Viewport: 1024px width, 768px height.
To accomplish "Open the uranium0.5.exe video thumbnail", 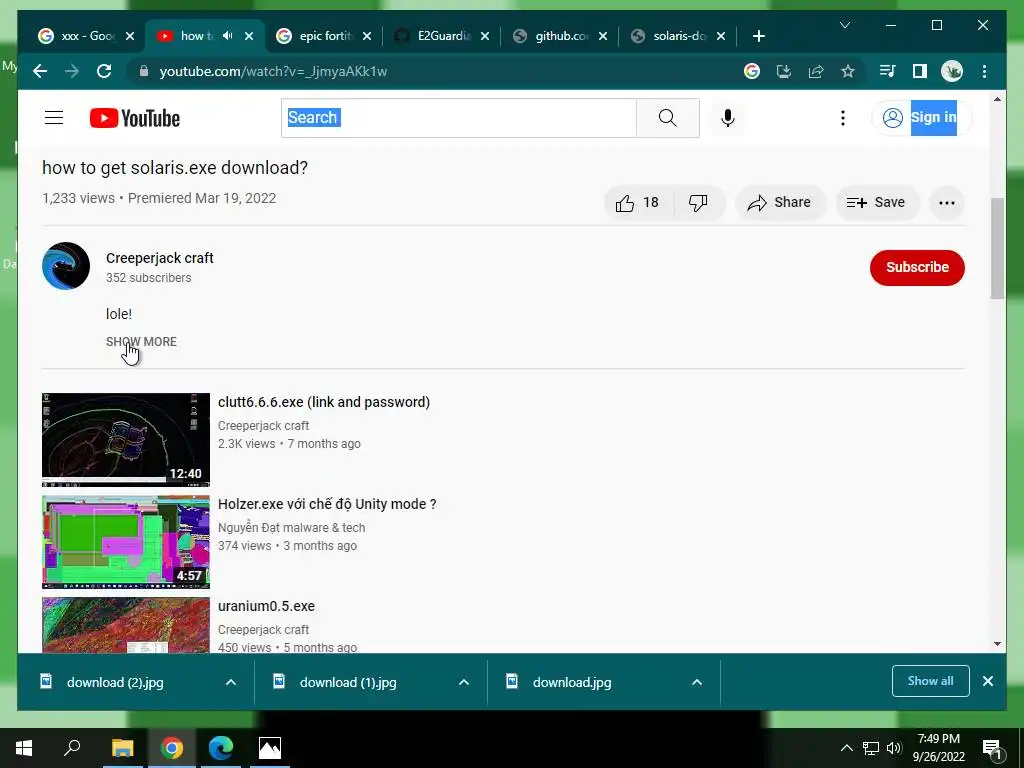I will coord(125,625).
